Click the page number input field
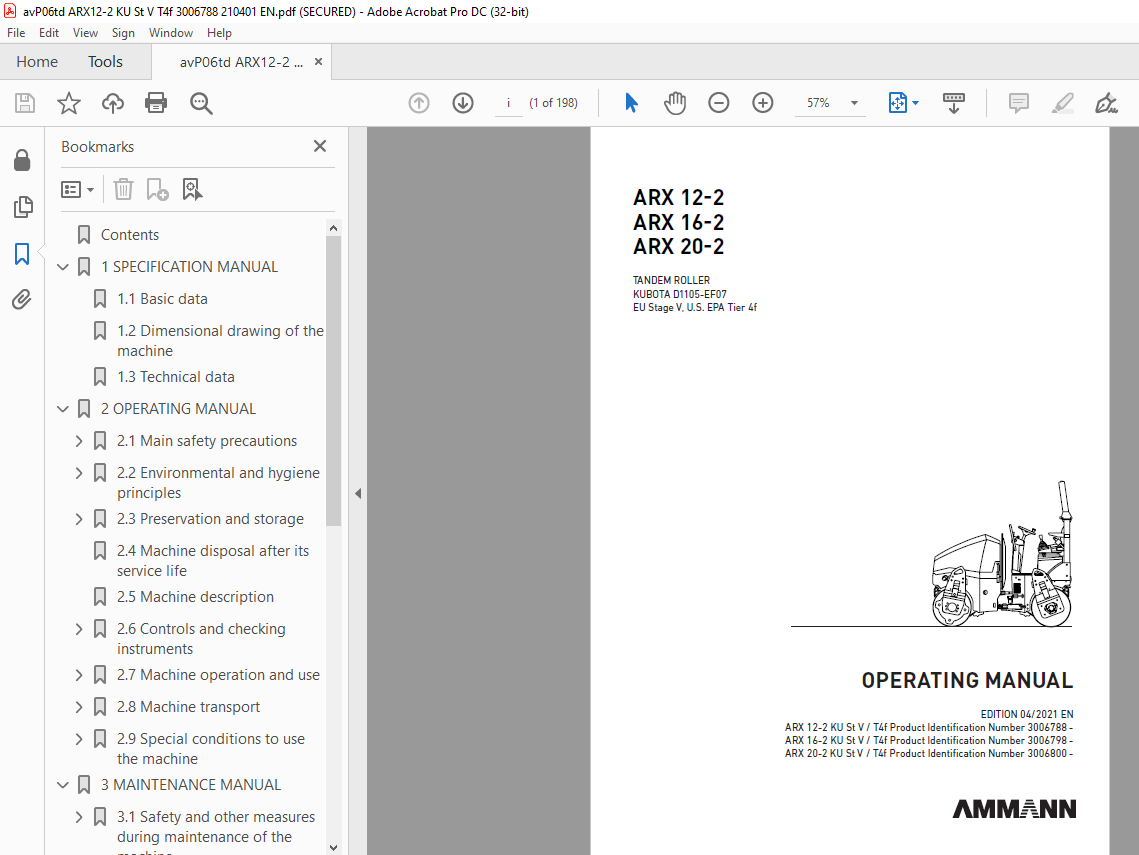Screen dimensions: 1139x855 508,103
